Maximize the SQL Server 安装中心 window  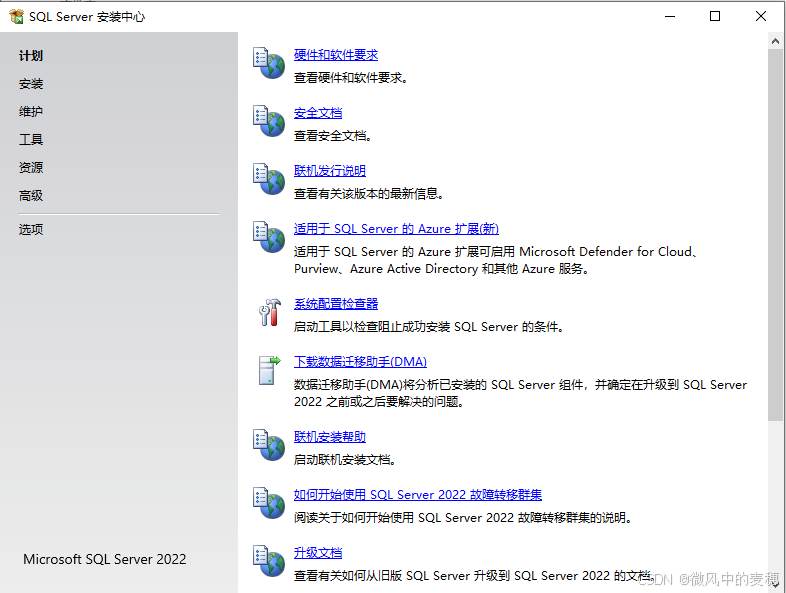coord(715,17)
